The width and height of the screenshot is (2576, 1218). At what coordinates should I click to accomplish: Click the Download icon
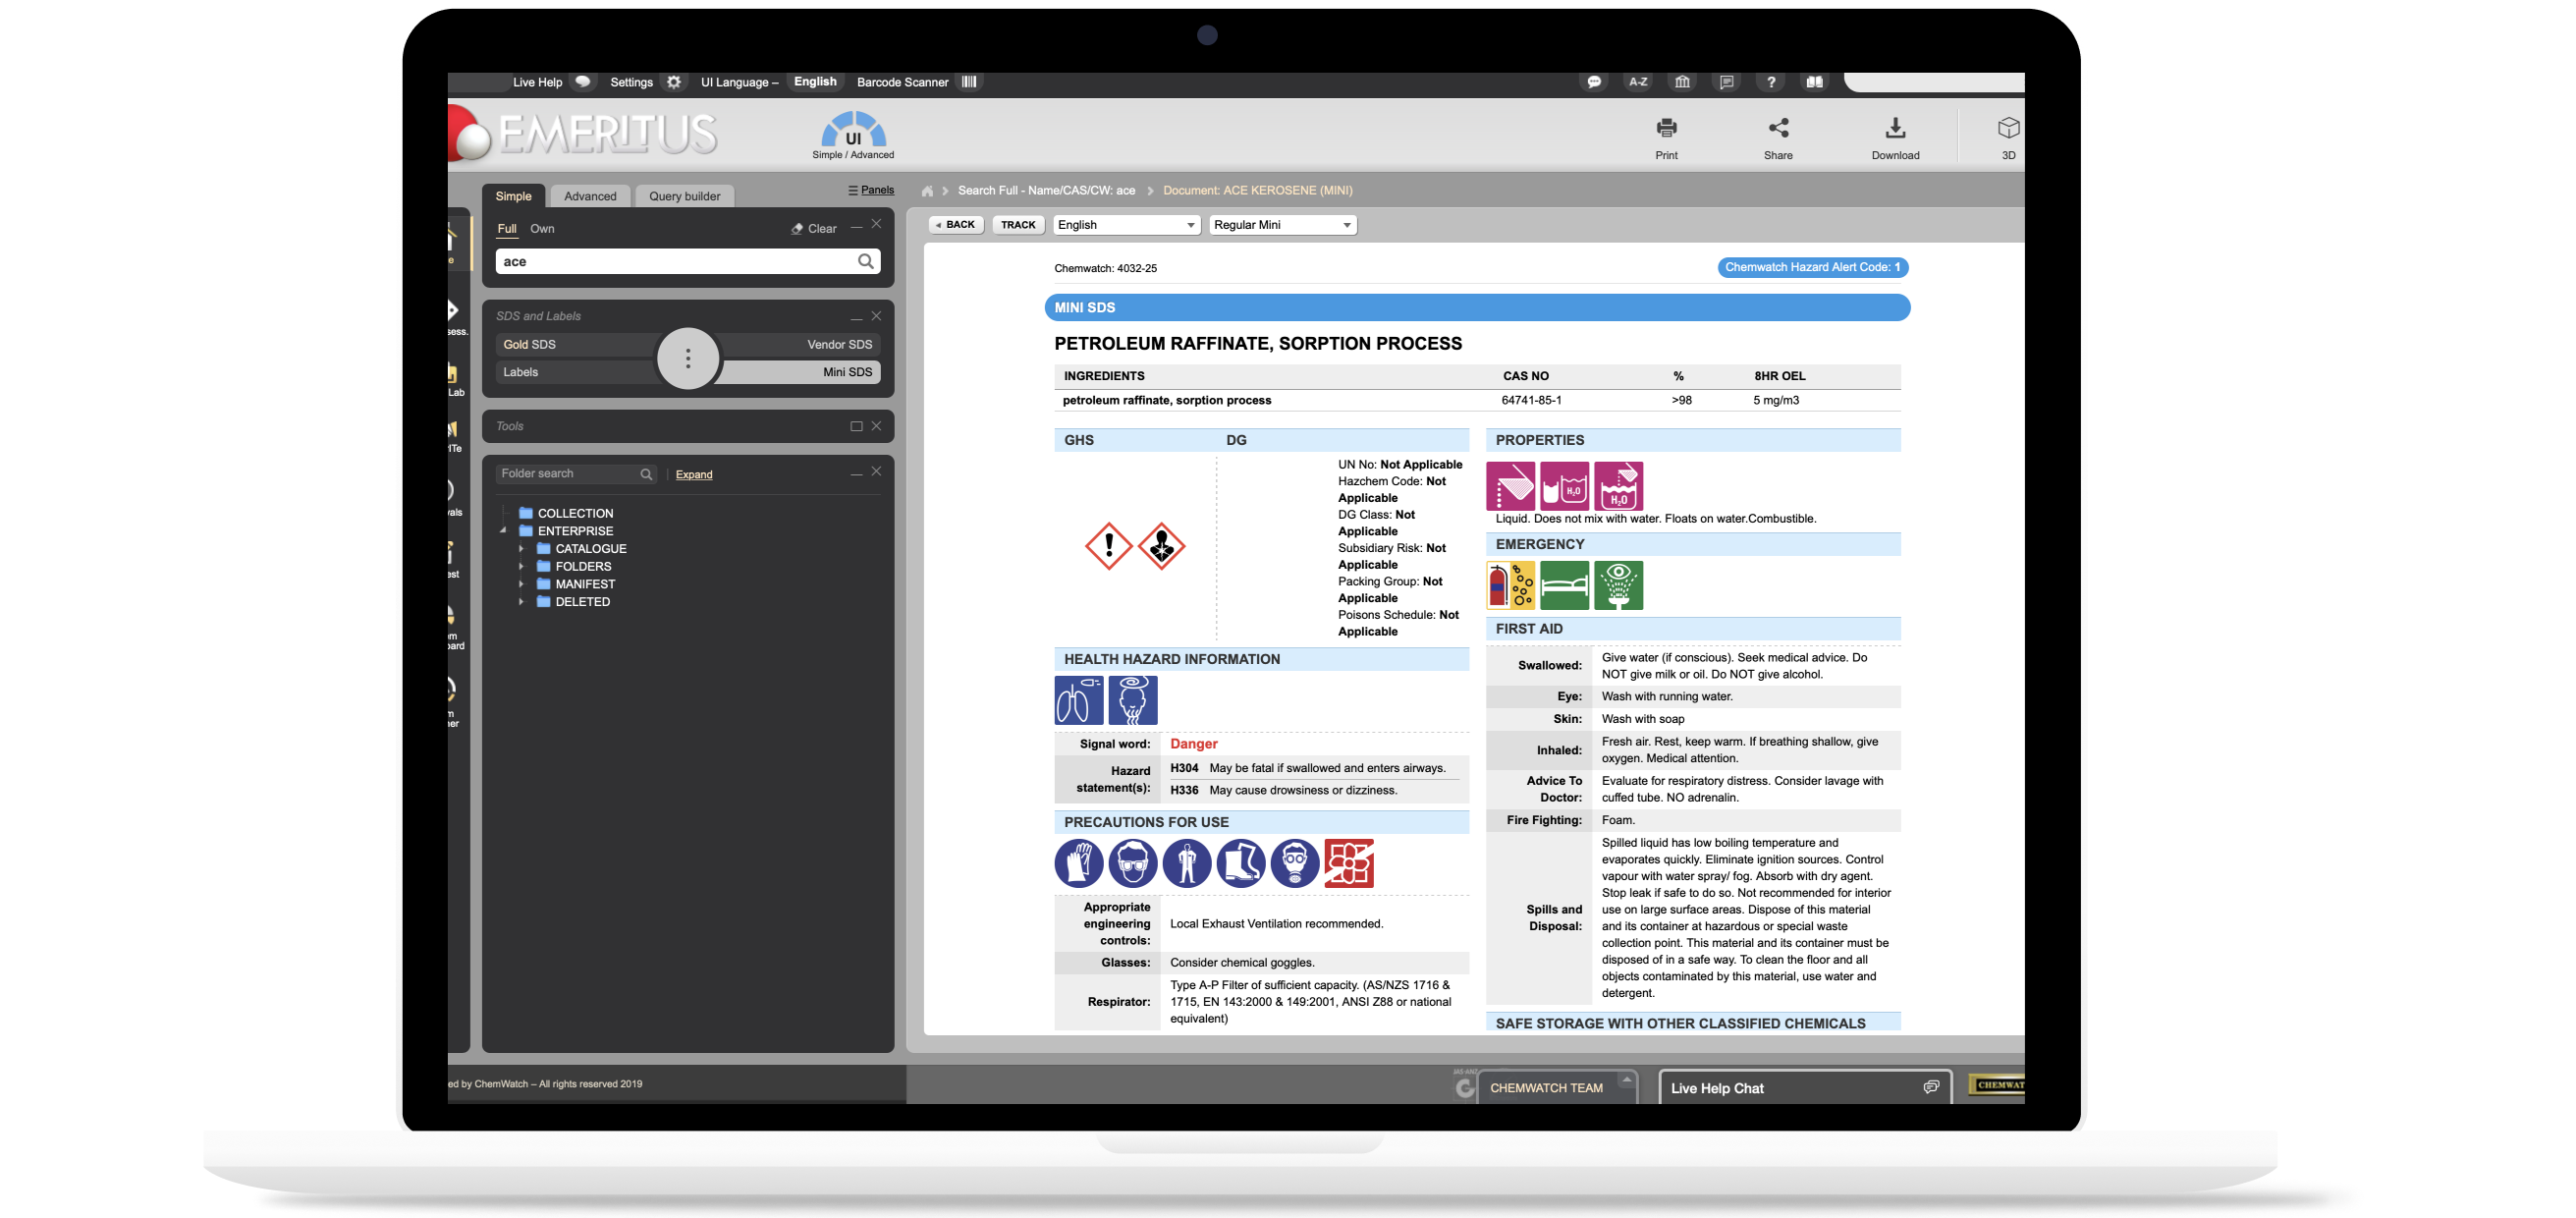[1895, 128]
